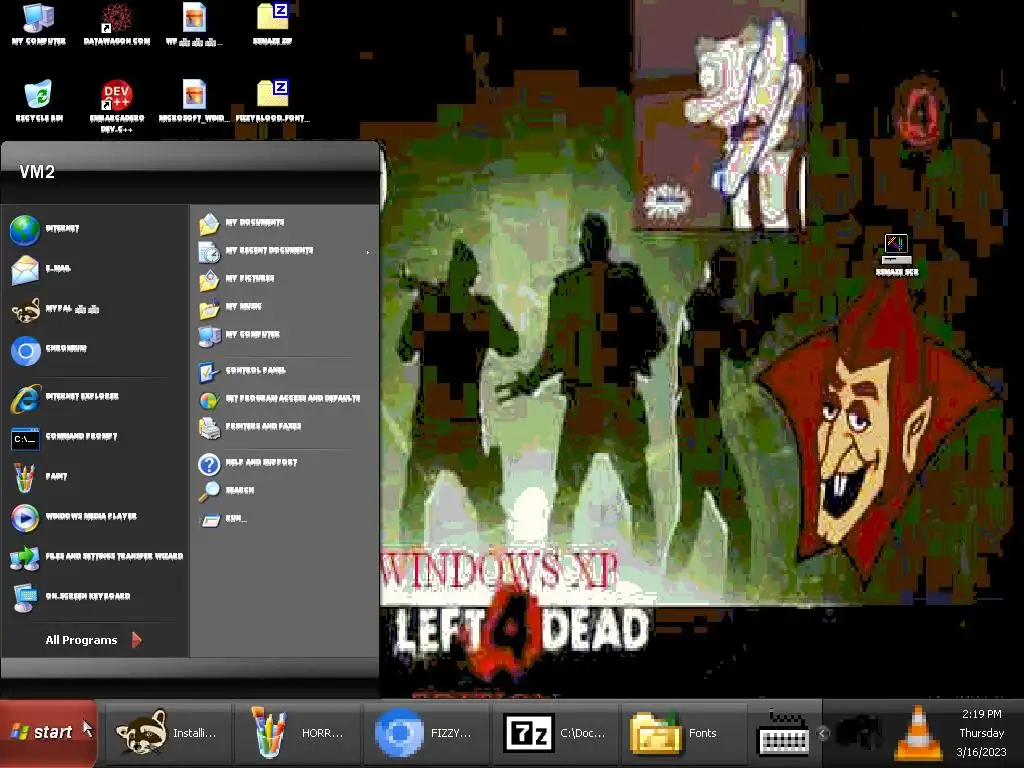Select the Fizzyblood.font zip archive icon
Viewport: 1024px width, 768px height.
pos(272,101)
